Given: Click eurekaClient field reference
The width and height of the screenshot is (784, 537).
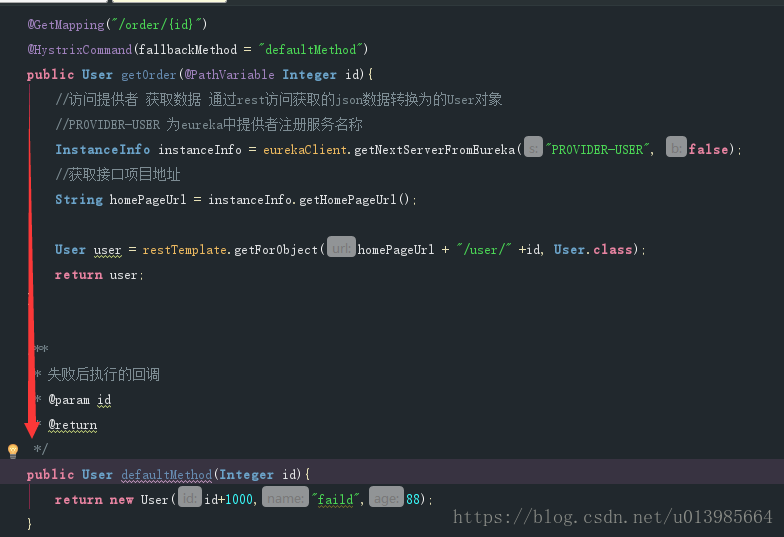Looking at the screenshot, I should pyautogui.click(x=305, y=150).
